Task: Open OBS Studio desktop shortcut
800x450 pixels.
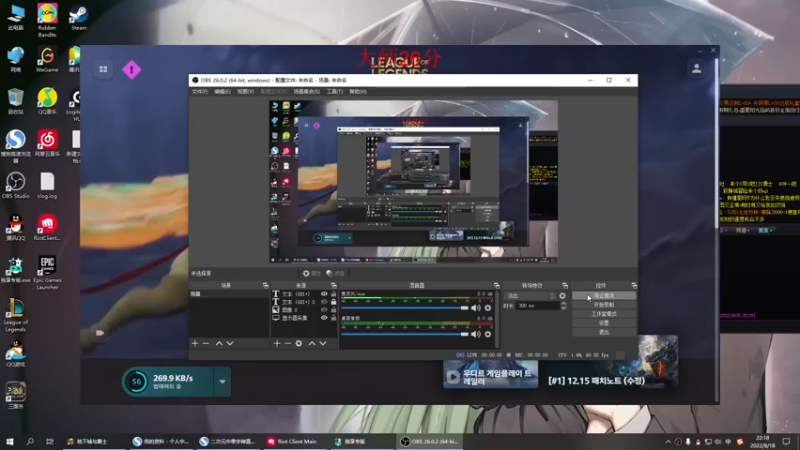Action: (15, 185)
